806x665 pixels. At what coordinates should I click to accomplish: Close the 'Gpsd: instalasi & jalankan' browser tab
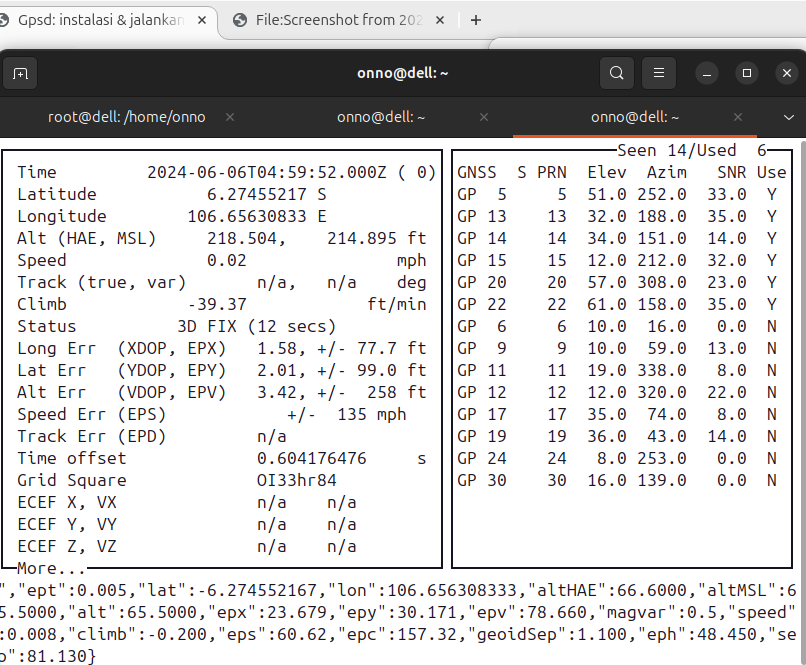tap(202, 20)
